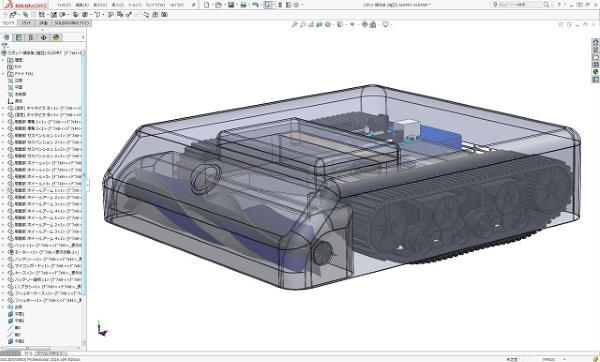Open the Undo history dropdown arrow
Viewport: 600px width, 362px height.
[260, 5]
